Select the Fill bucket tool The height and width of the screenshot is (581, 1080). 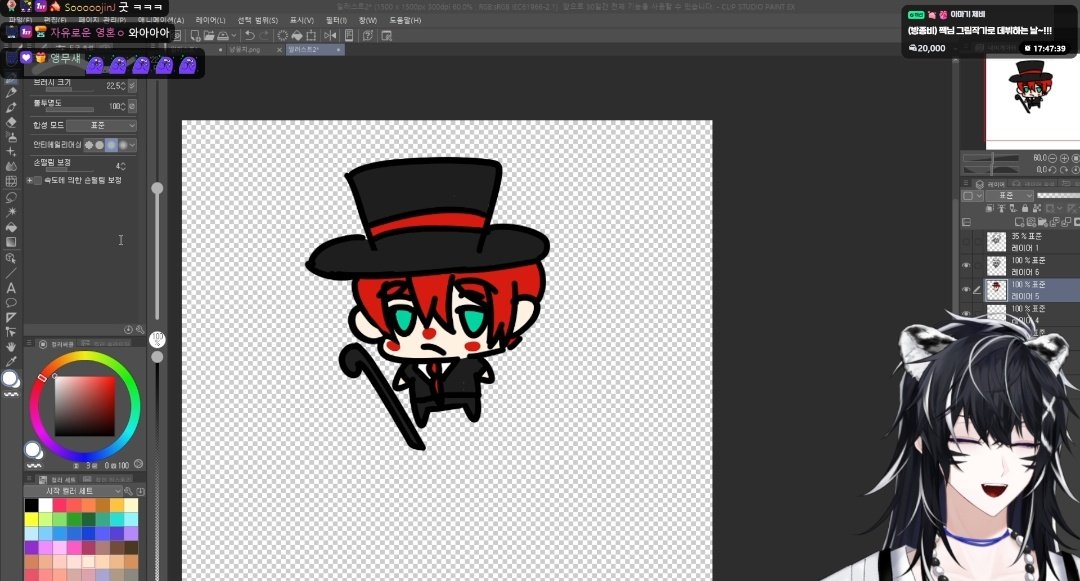11,227
